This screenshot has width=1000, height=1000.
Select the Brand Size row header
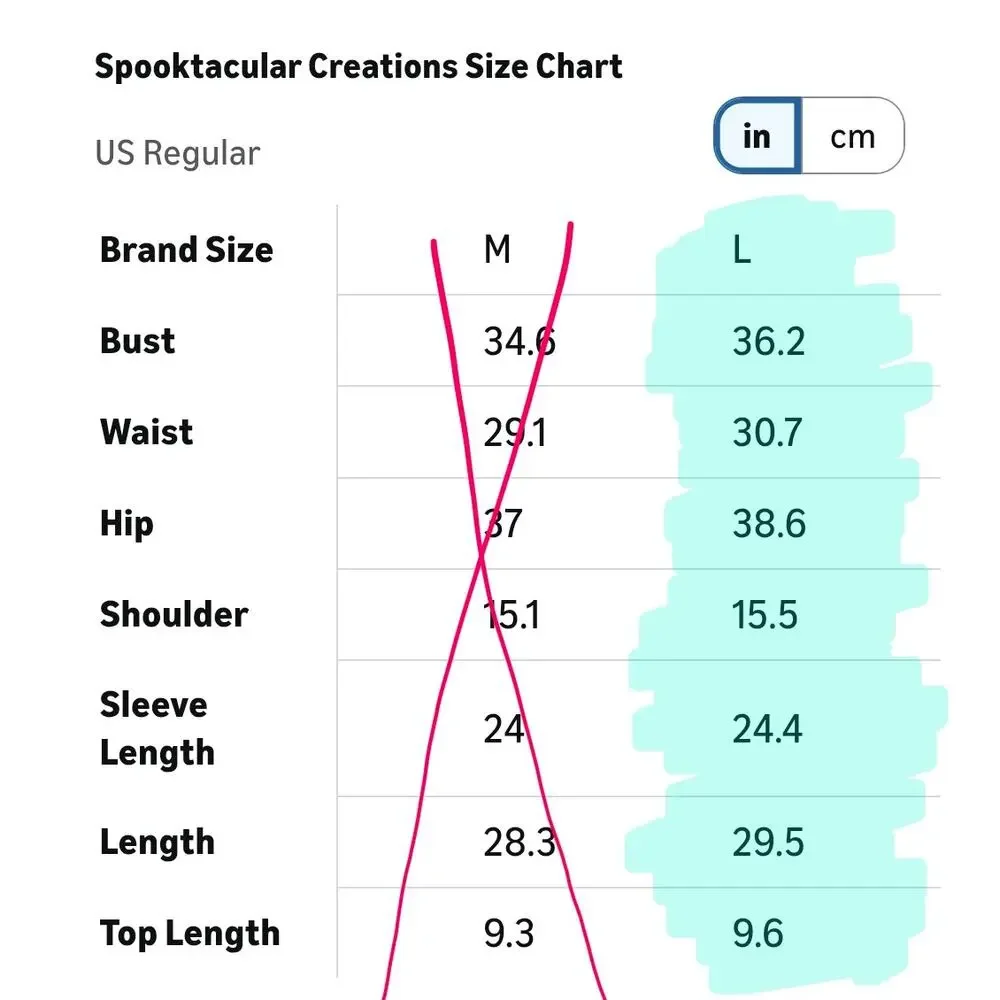pyautogui.click(x=186, y=249)
